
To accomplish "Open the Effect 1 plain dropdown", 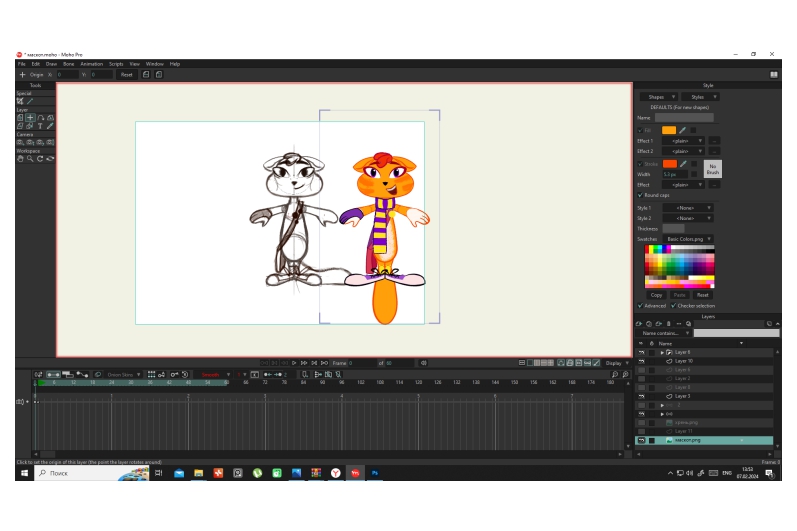I will pyautogui.click(x=683, y=141).
